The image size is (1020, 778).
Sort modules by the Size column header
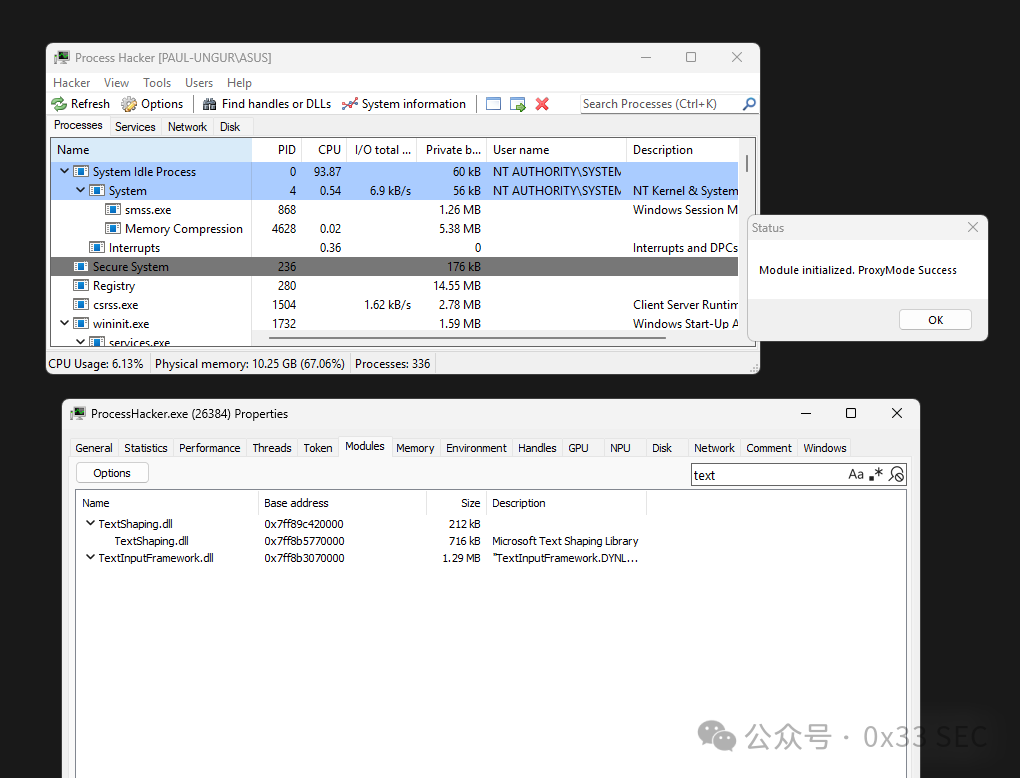tap(456, 503)
